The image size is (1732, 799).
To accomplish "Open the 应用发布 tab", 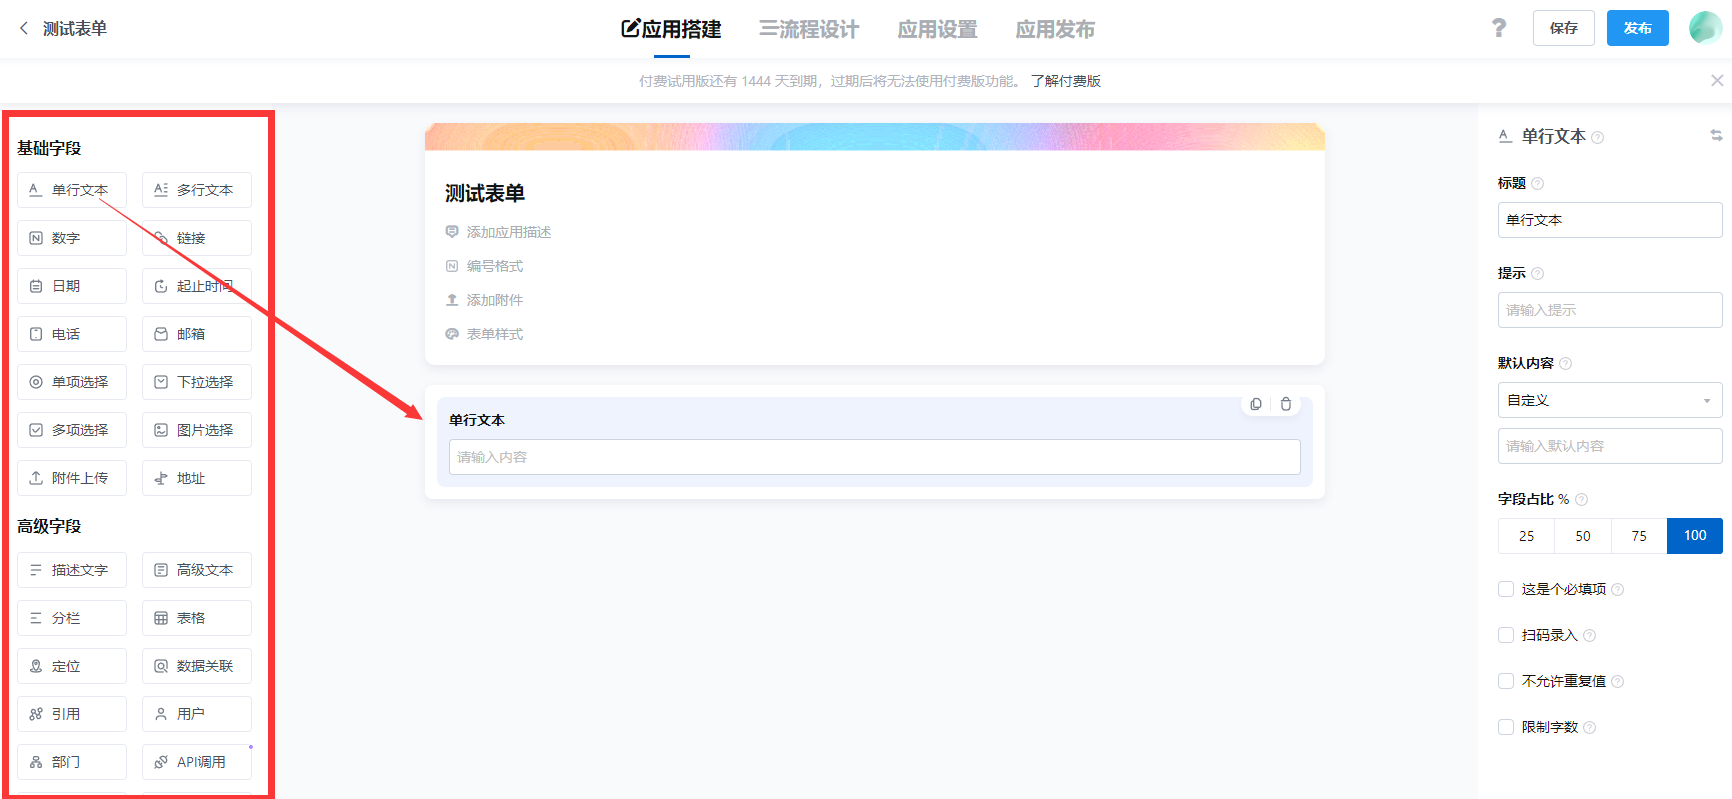I will coord(1055,29).
